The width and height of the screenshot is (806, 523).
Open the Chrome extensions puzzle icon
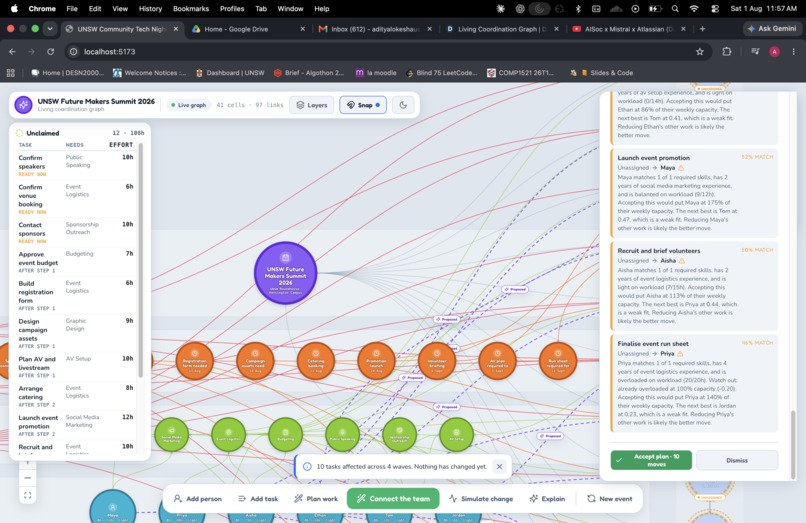click(726, 51)
